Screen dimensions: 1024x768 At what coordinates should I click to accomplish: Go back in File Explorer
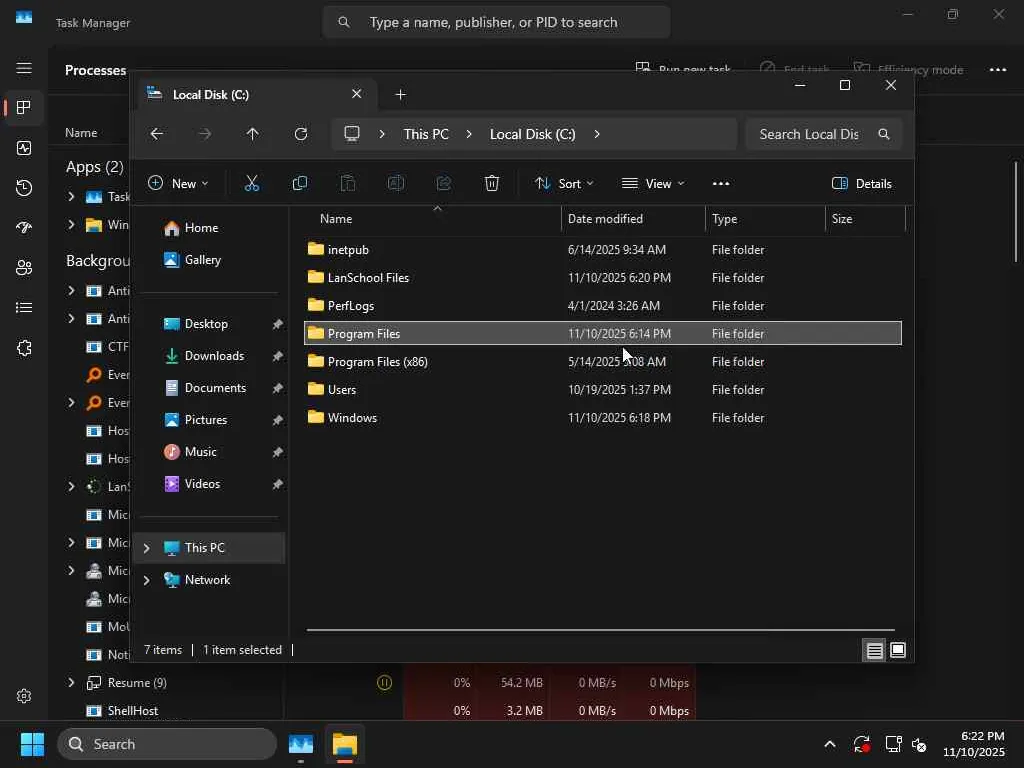[x=157, y=134]
